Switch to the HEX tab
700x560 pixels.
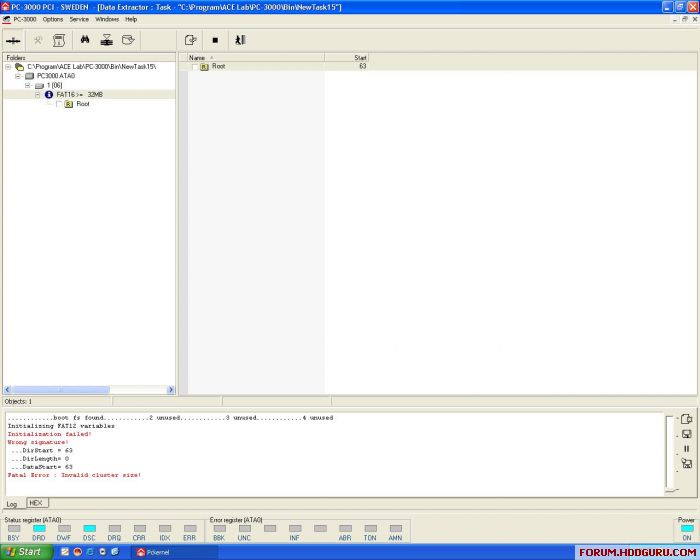pos(36,503)
